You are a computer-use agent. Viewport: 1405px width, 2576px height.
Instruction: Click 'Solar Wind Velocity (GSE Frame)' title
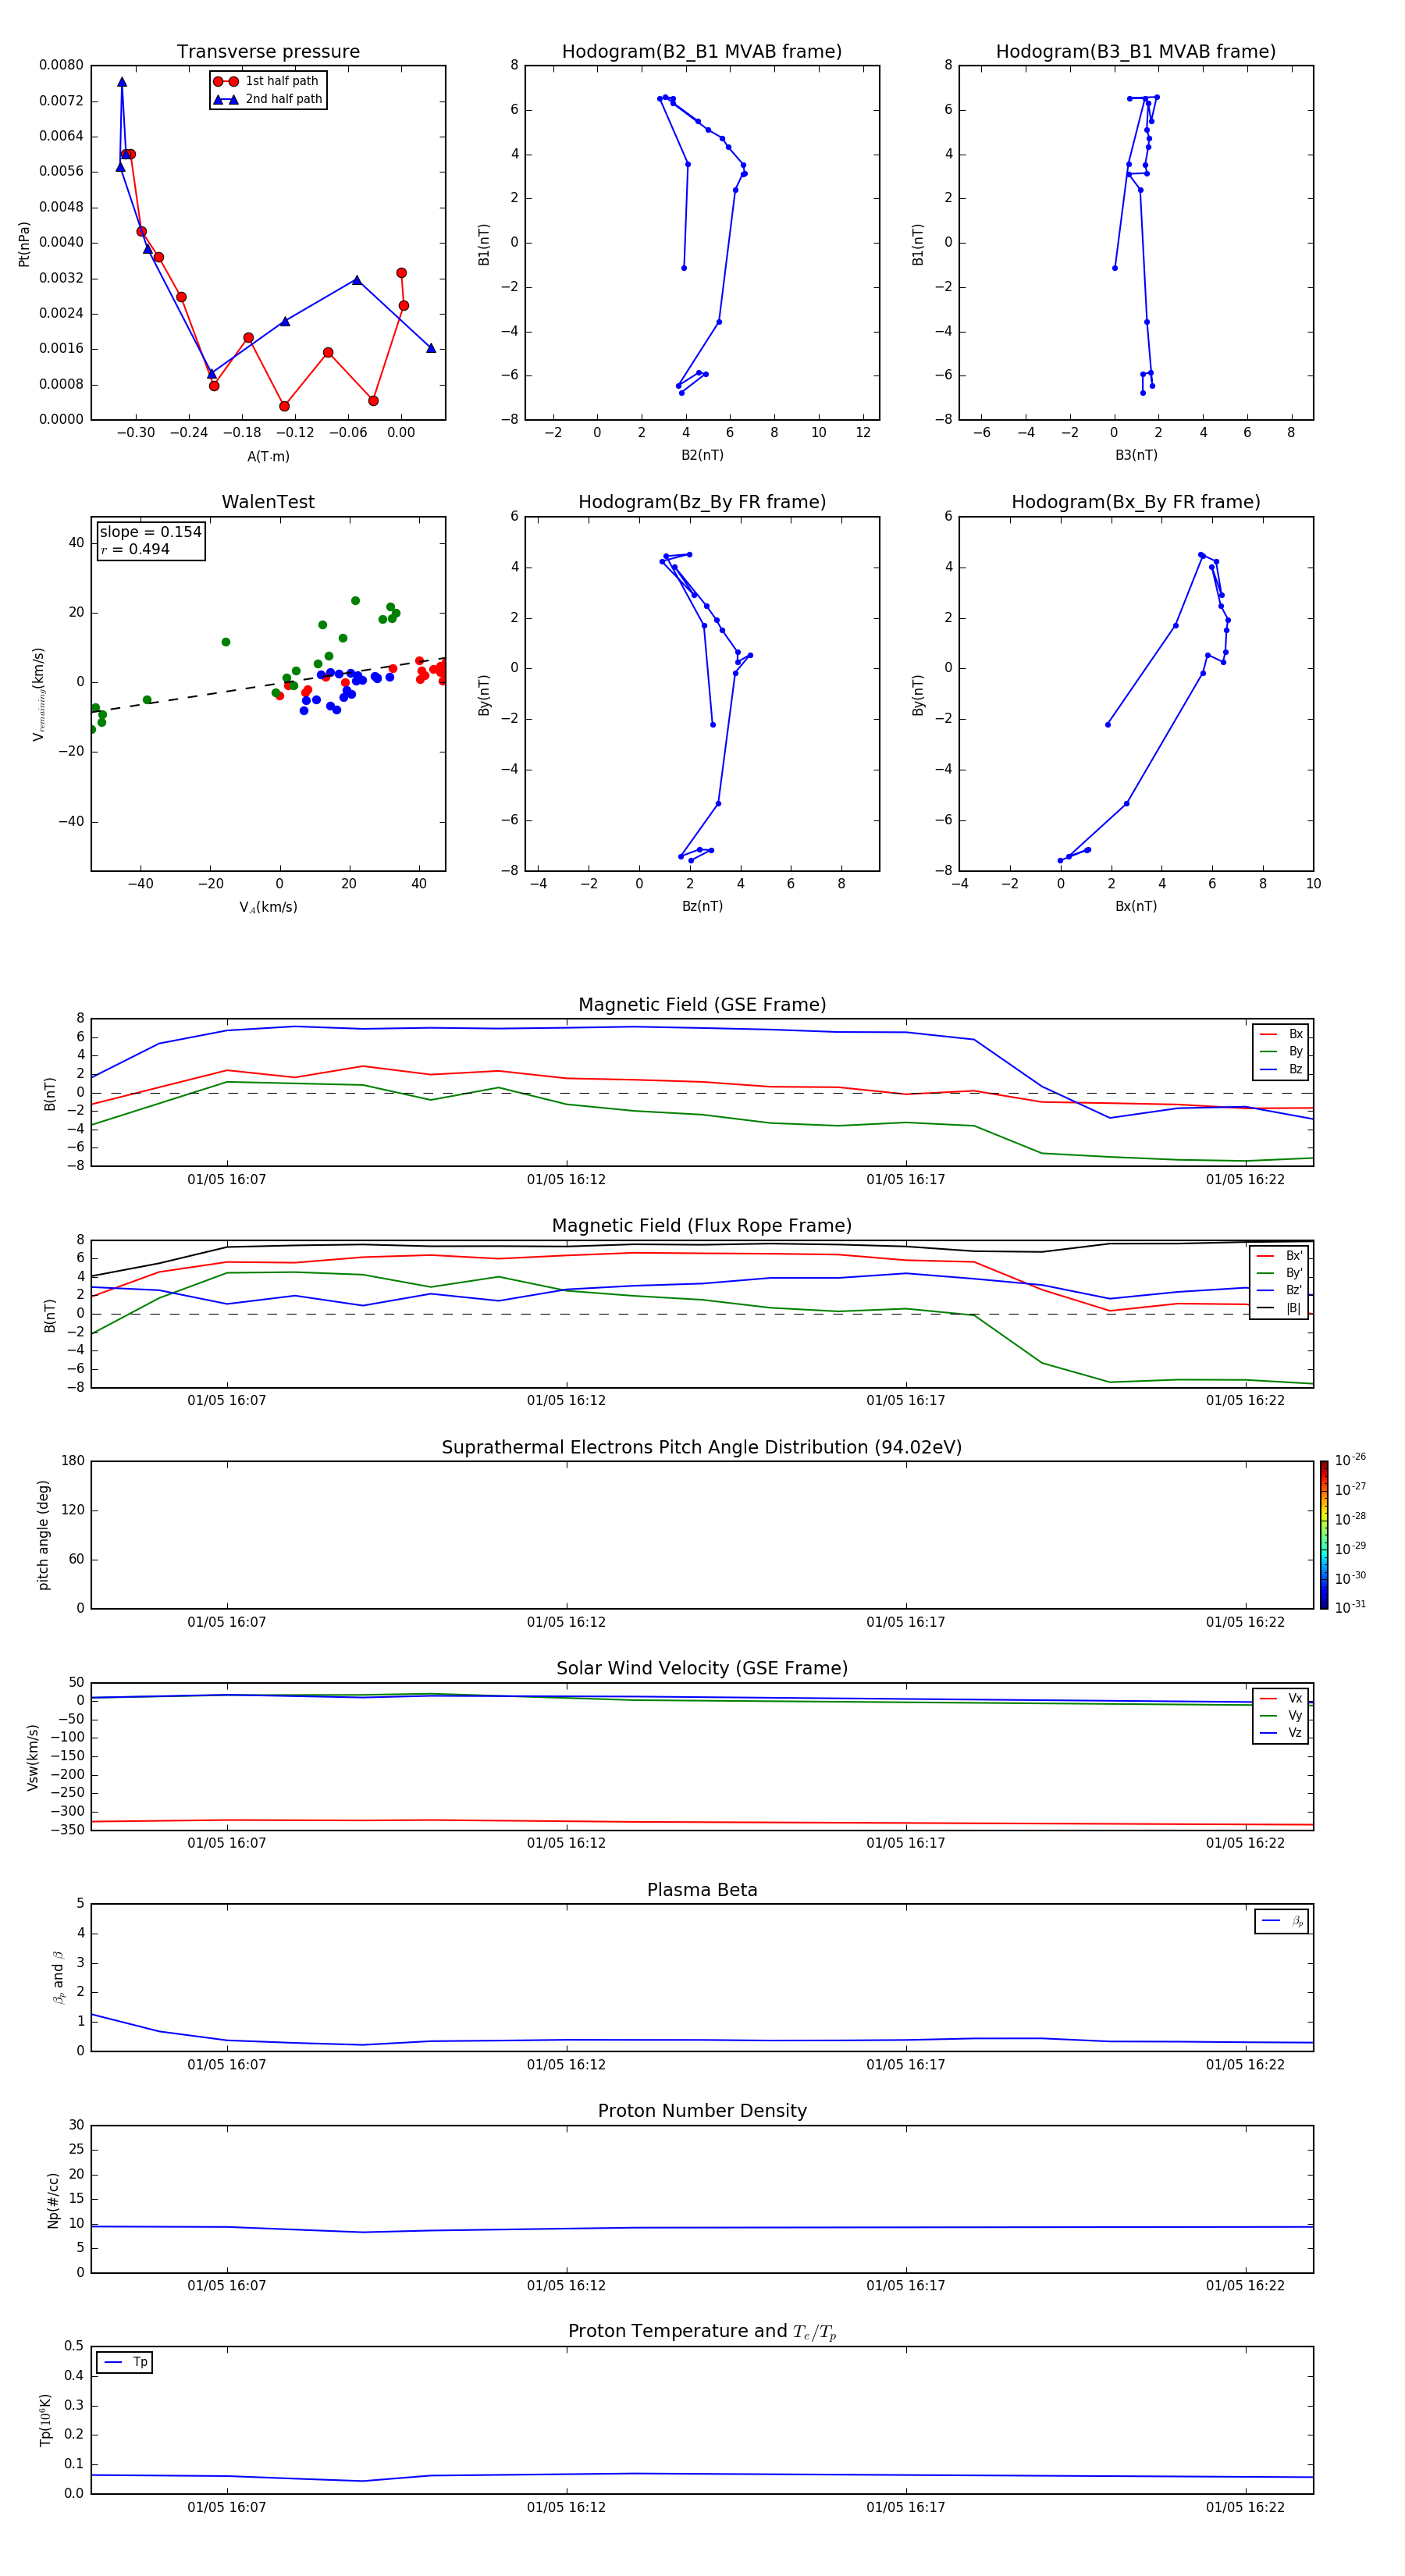[x=702, y=1668]
